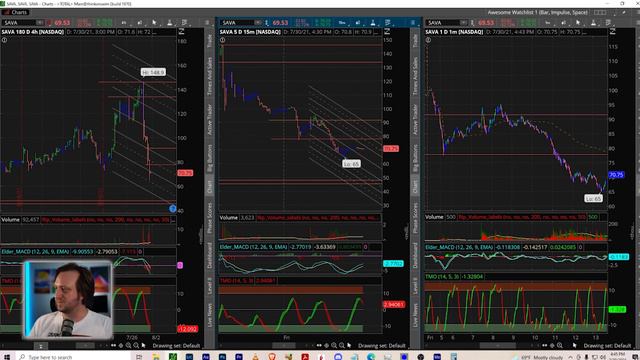Open chart settings in the middle 15m chart toolbar
The image size is (640, 360).
point(388,22)
